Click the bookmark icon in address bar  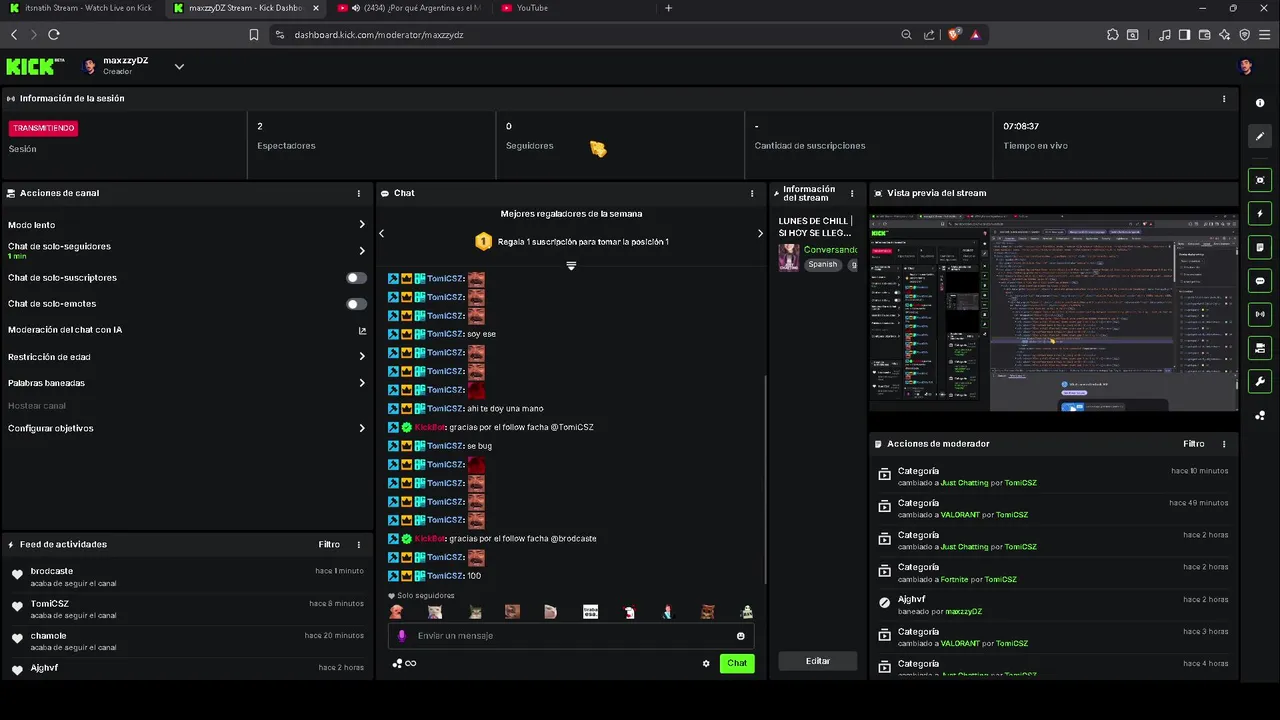click(x=254, y=34)
